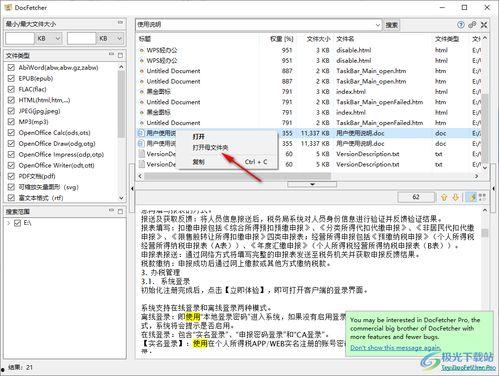Disable MP3(mp3) file type

point(11,122)
